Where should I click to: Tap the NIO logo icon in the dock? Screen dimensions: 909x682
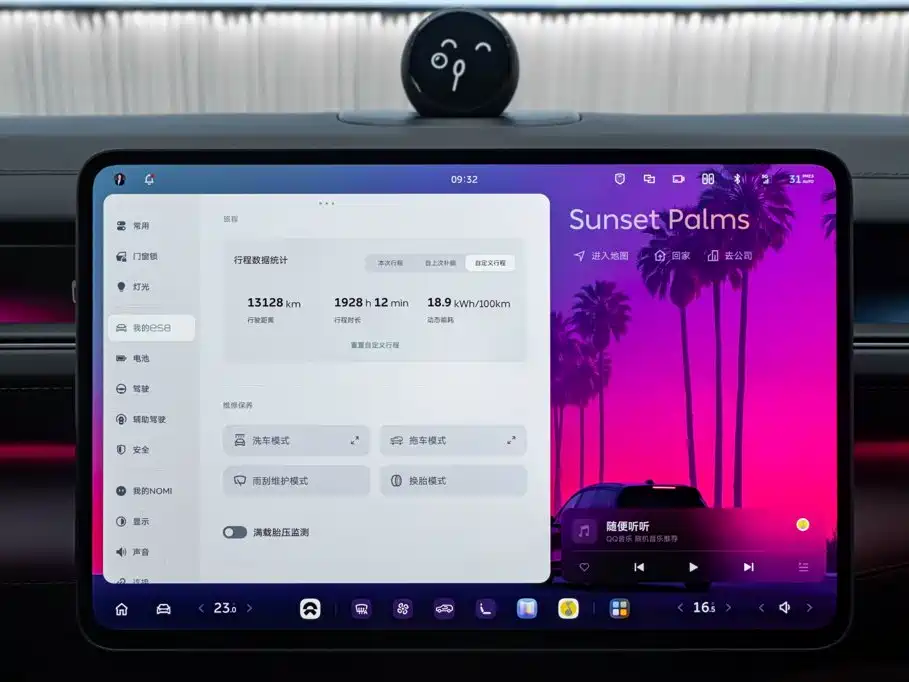click(310, 609)
